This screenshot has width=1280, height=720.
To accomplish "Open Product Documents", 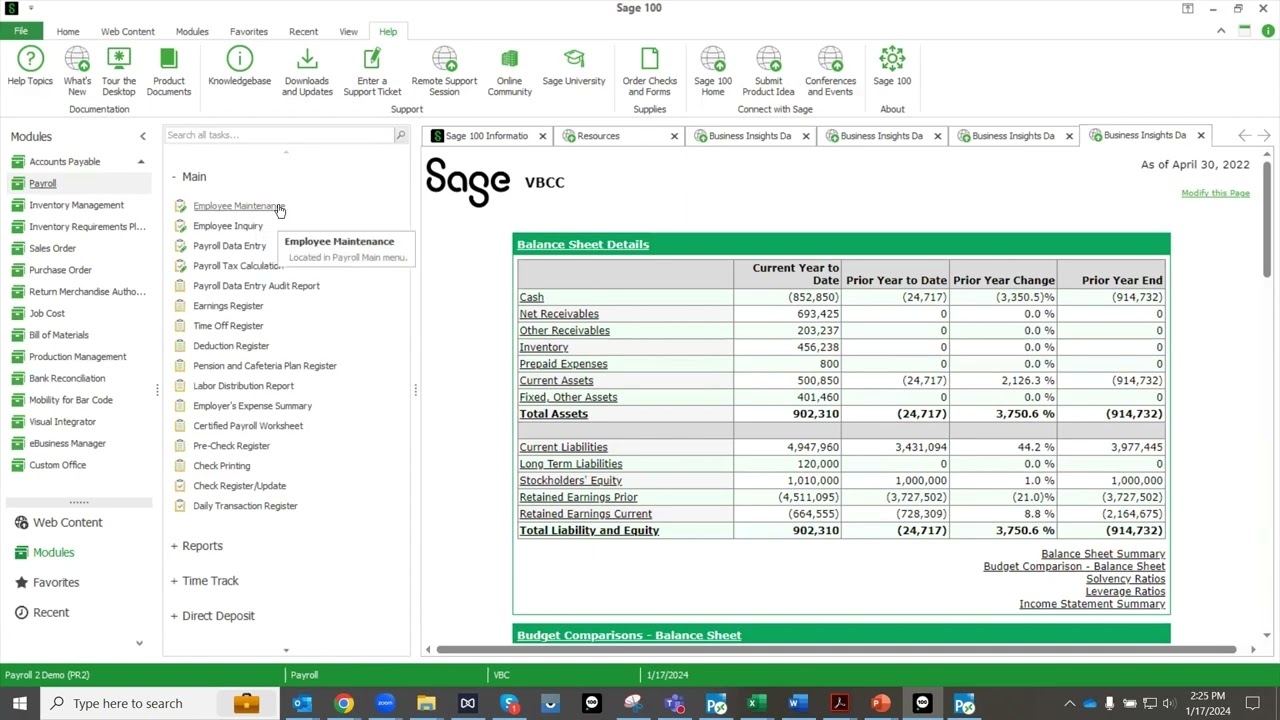I will [168, 71].
